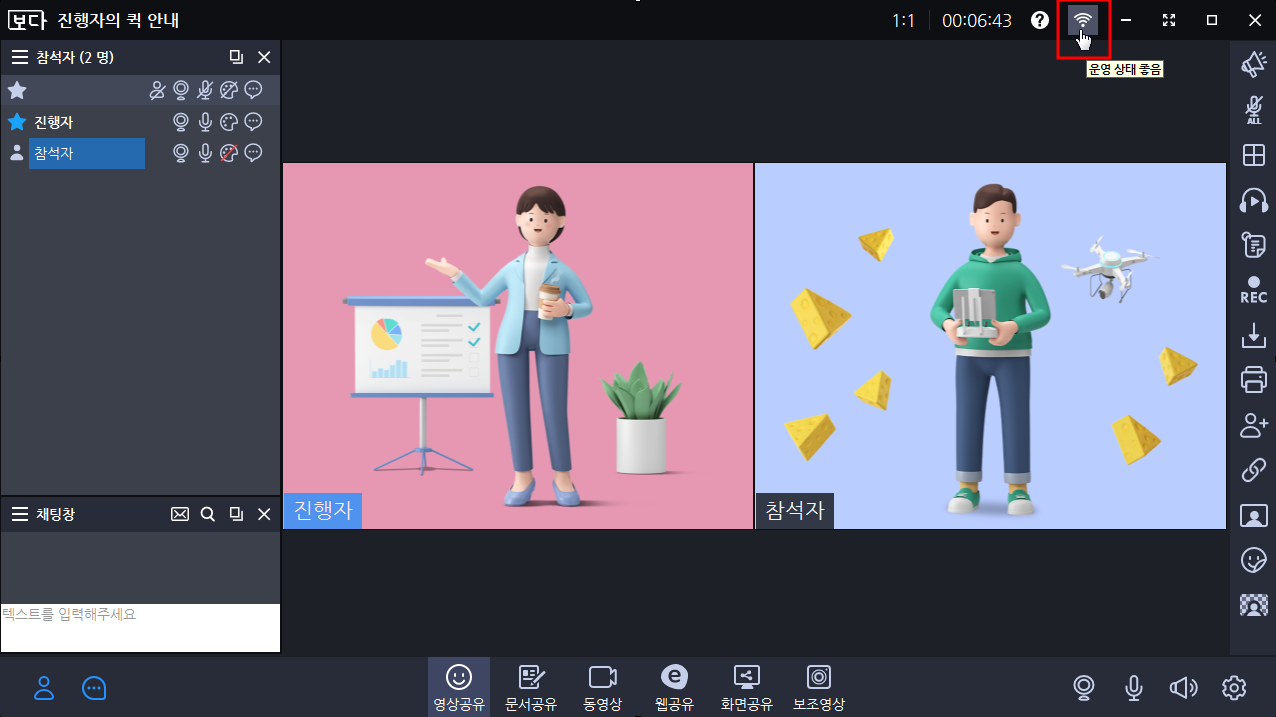Click the 보다 app logo
The width and height of the screenshot is (1276, 717).
pos(27,20)
